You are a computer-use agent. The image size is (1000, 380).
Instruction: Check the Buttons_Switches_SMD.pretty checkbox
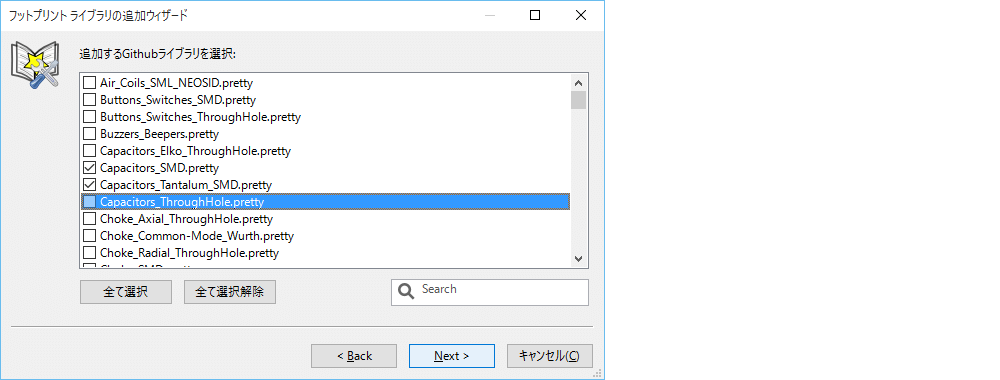89,100
